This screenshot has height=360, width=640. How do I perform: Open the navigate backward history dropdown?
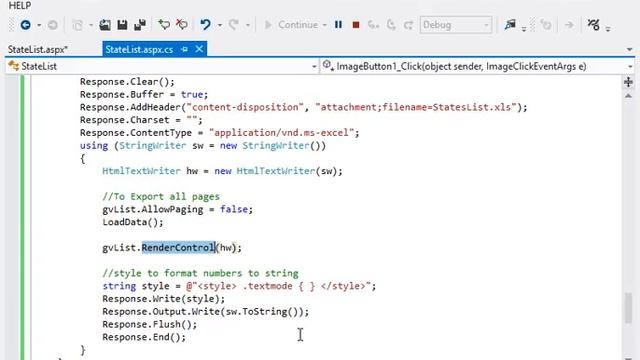[39, 25]
